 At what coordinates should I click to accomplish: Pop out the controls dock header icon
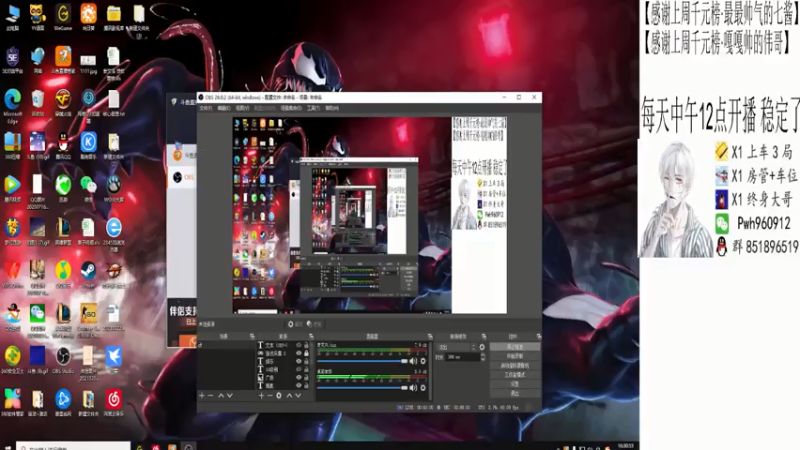click(539, 337)
